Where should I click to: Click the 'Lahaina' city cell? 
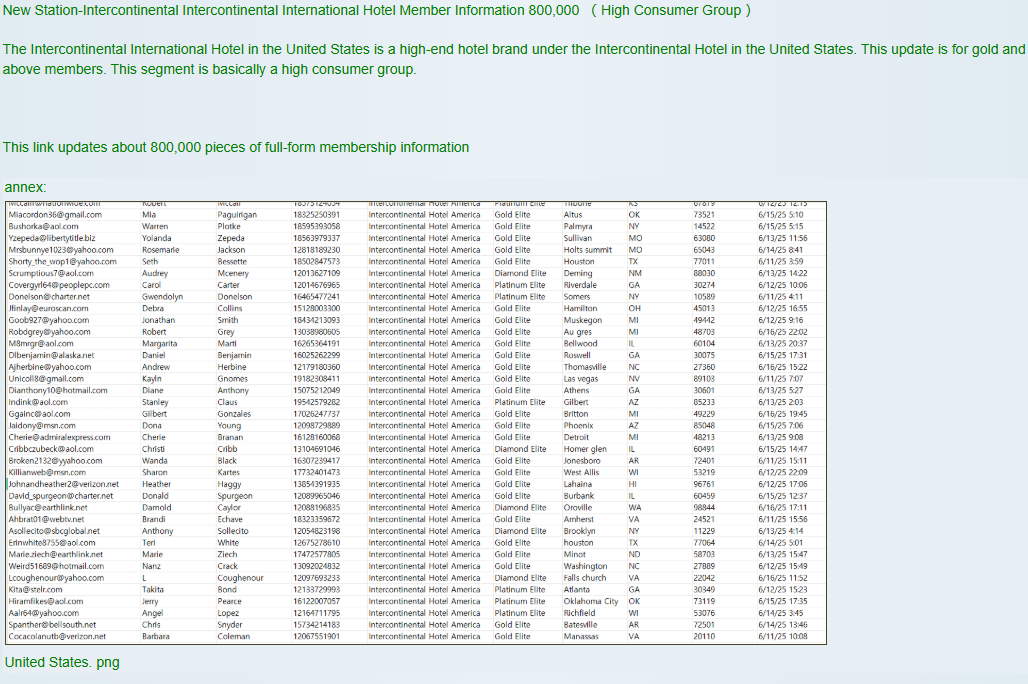coord(578,484)
